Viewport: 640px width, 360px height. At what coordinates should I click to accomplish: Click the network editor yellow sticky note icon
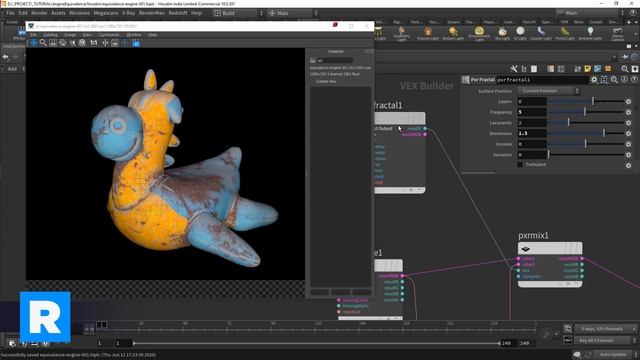tap(587, 69)
